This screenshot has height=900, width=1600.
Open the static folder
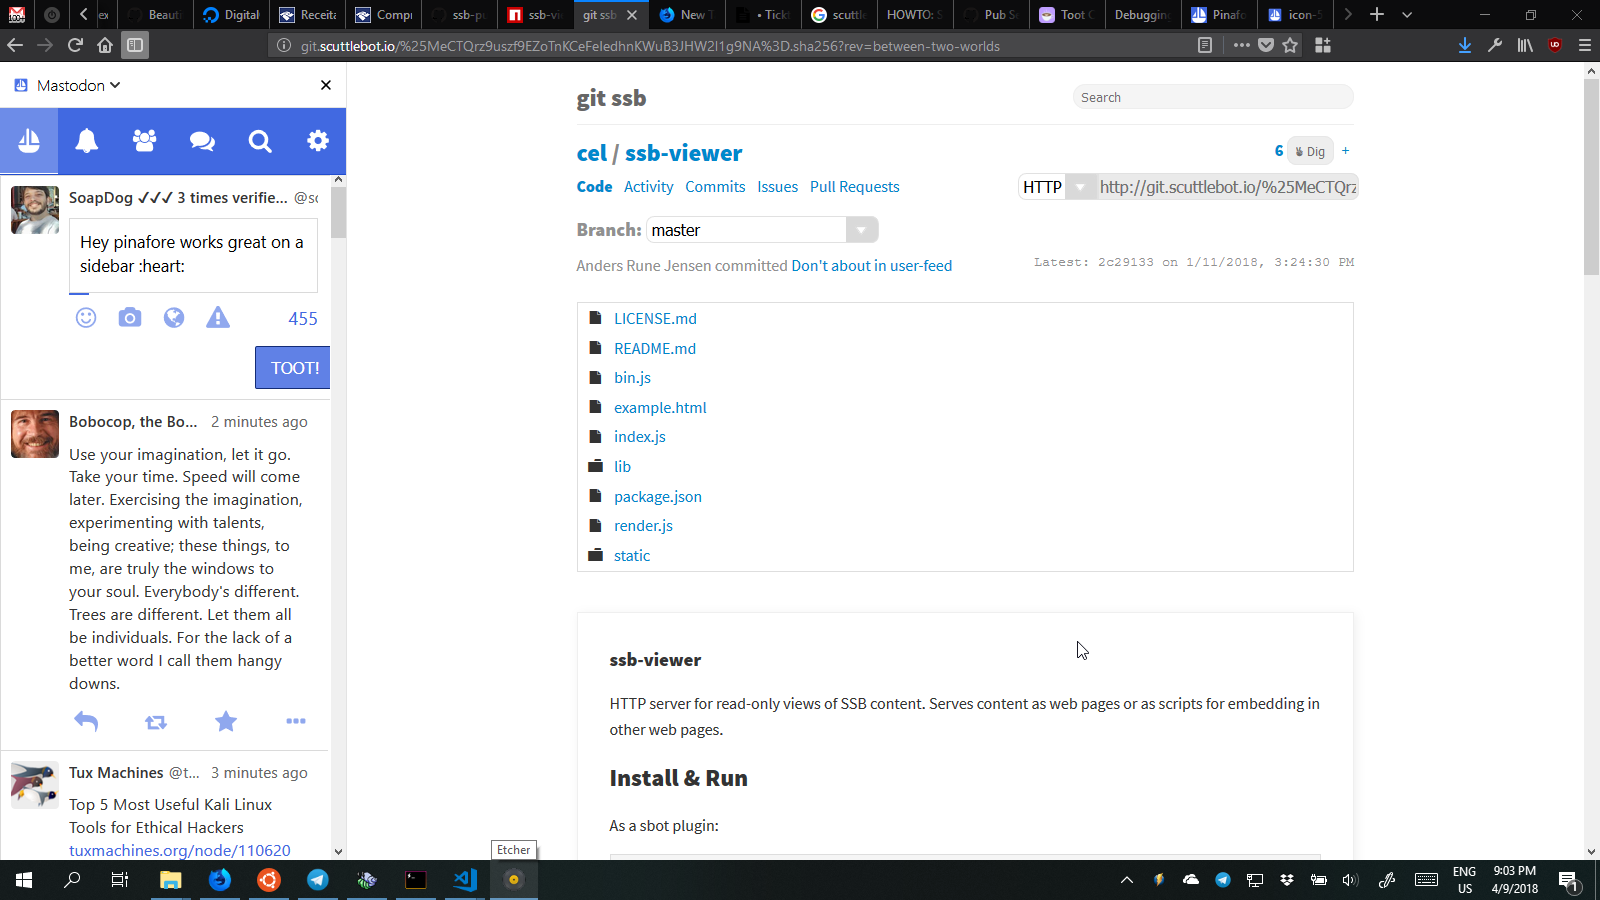tap(632, 556)
